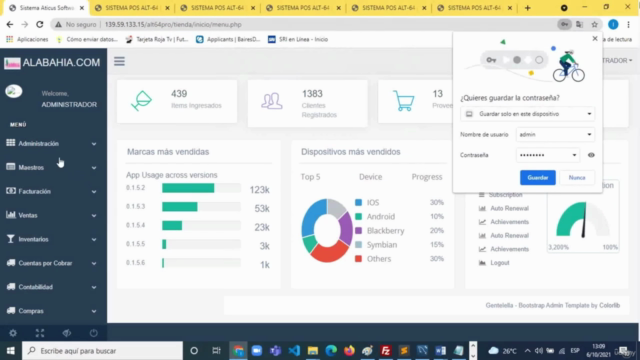Open the Tarjeta Roja Tv bookmark
640x360 pixels.
point(157,39)
